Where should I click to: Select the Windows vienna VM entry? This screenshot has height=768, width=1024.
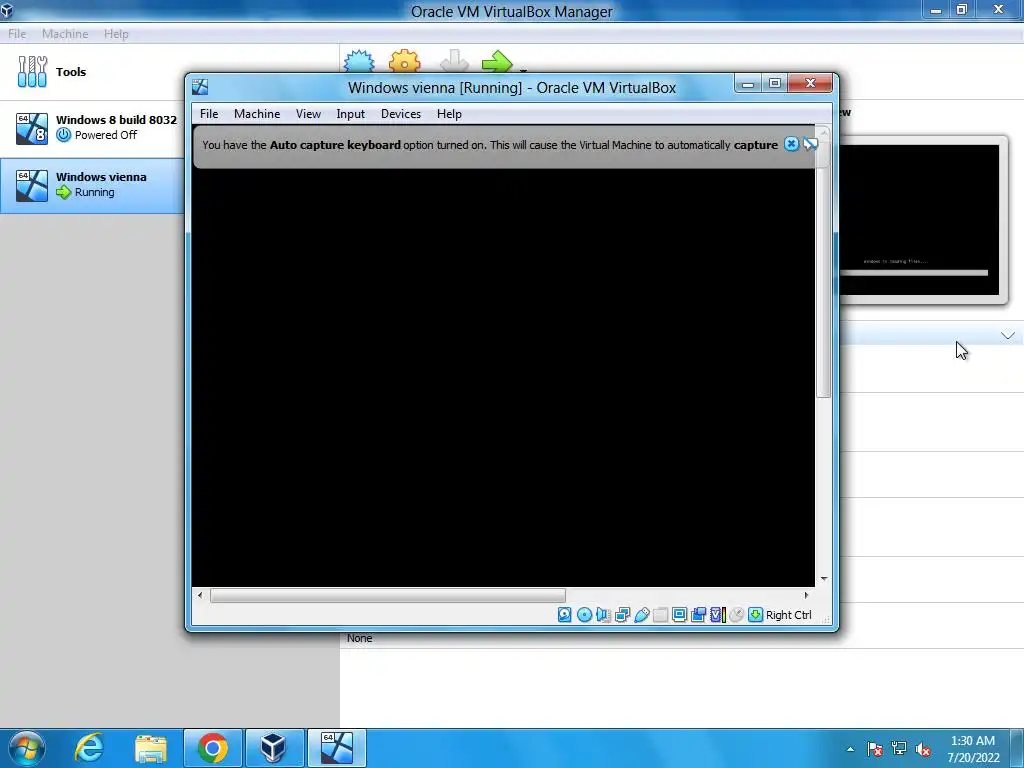pos(91,185)
